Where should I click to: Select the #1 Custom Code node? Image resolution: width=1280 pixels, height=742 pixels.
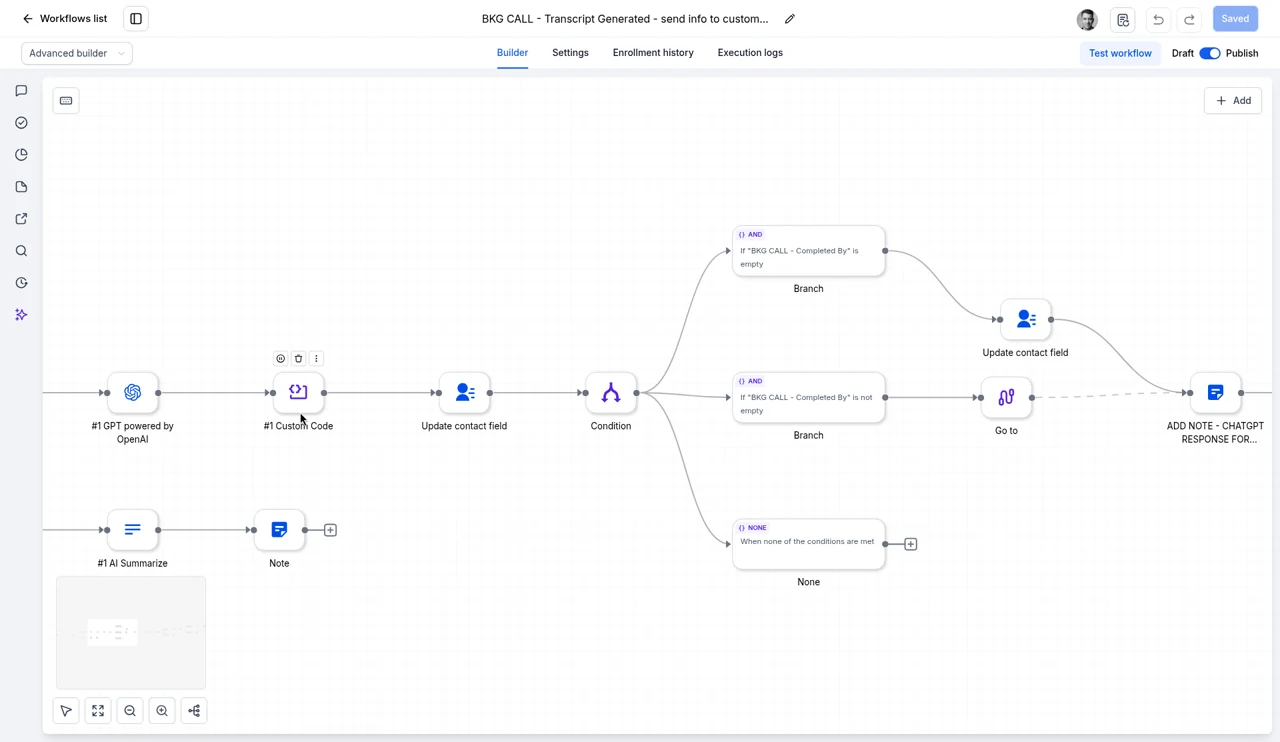pos(298,393)
